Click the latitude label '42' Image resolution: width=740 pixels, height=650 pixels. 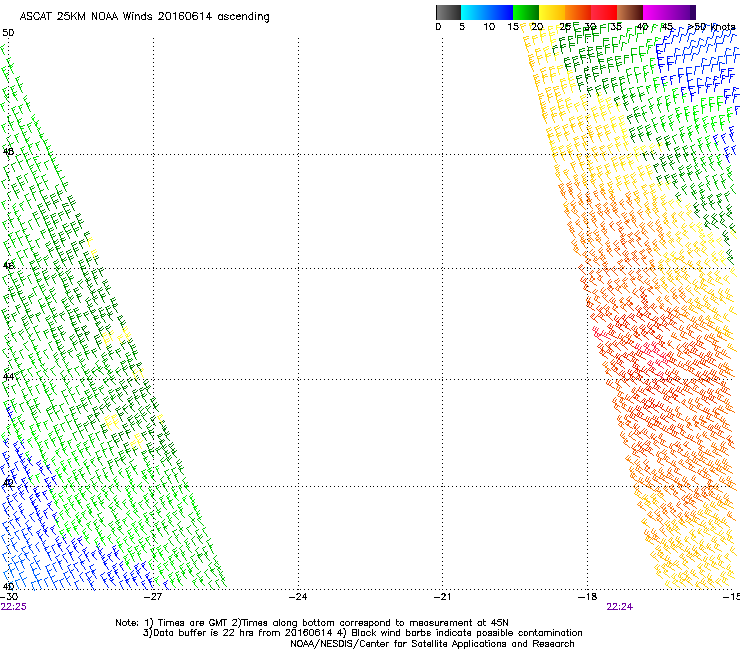[x=8, y=483]
